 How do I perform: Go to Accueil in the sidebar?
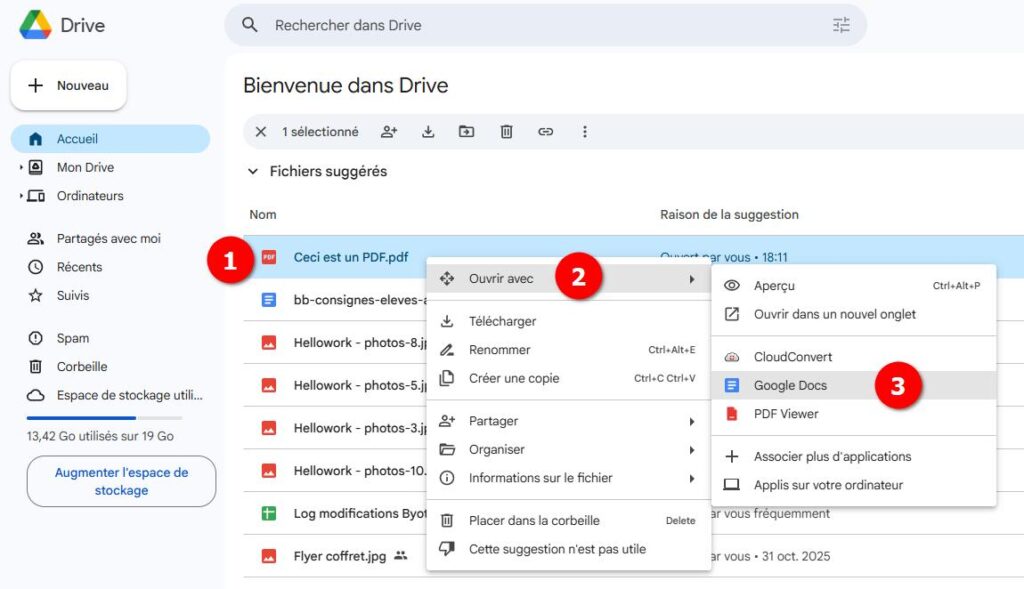110,138
